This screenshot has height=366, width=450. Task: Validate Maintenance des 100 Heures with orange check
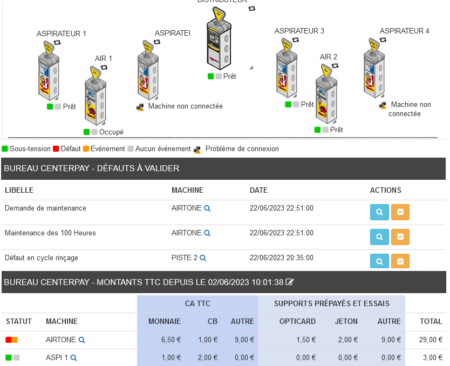coord(400,237)
